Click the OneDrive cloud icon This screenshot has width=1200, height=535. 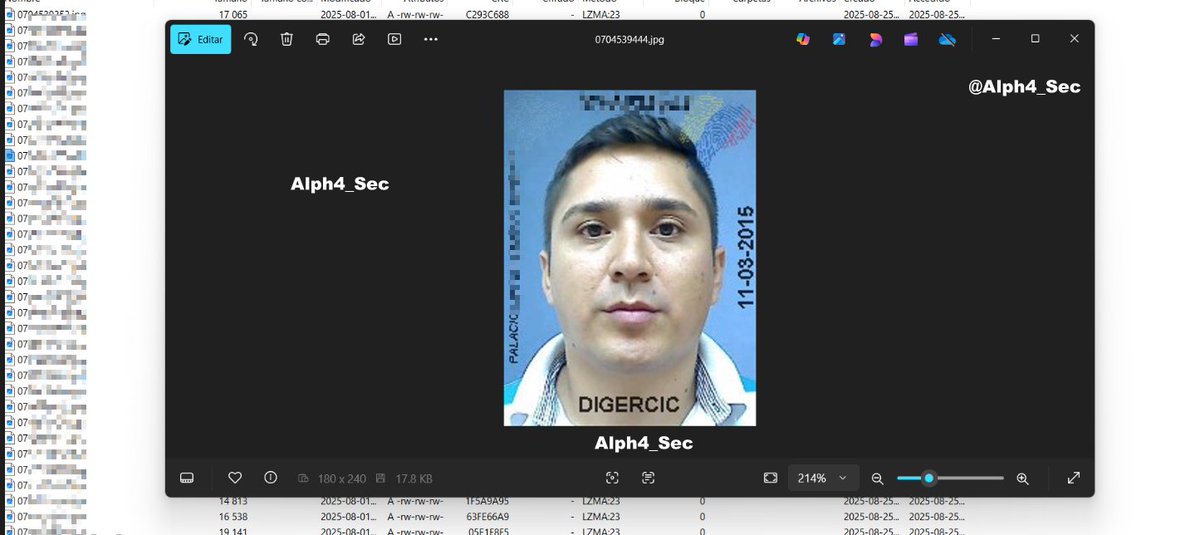(947, 39)
